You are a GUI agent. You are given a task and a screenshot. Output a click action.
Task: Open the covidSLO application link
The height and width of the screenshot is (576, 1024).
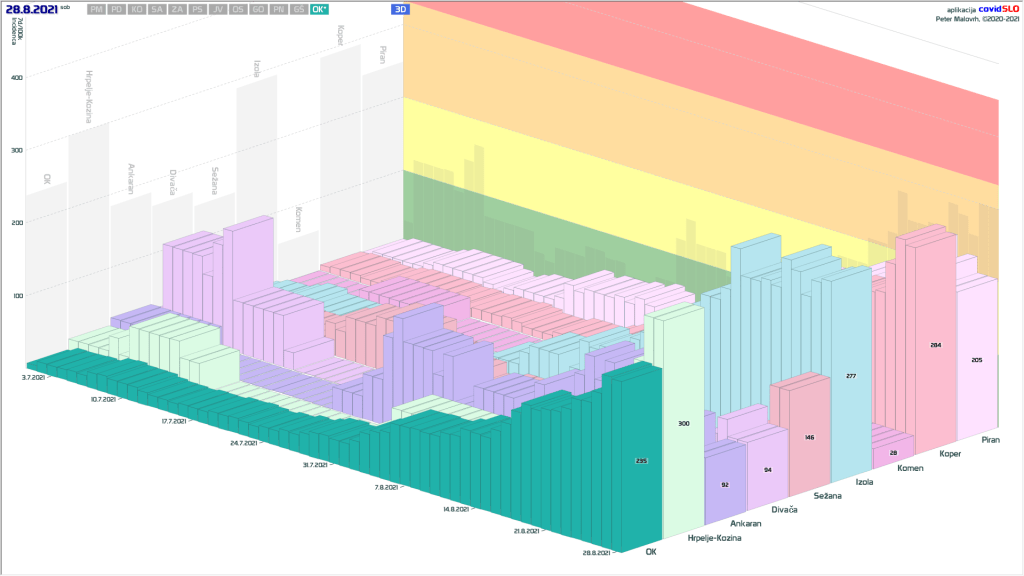coord(998,9)
